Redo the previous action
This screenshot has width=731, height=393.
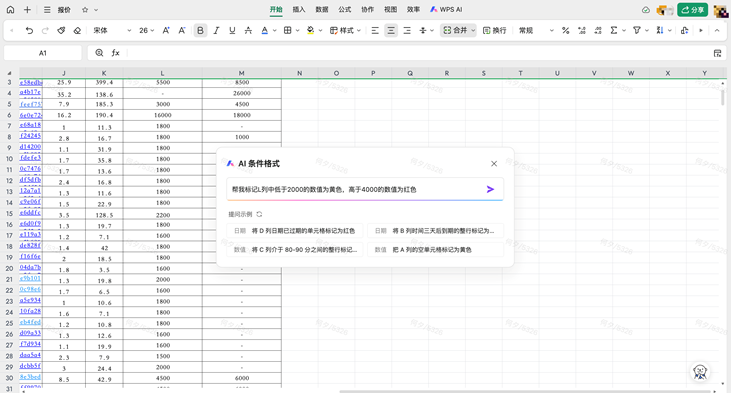(45, 30)
